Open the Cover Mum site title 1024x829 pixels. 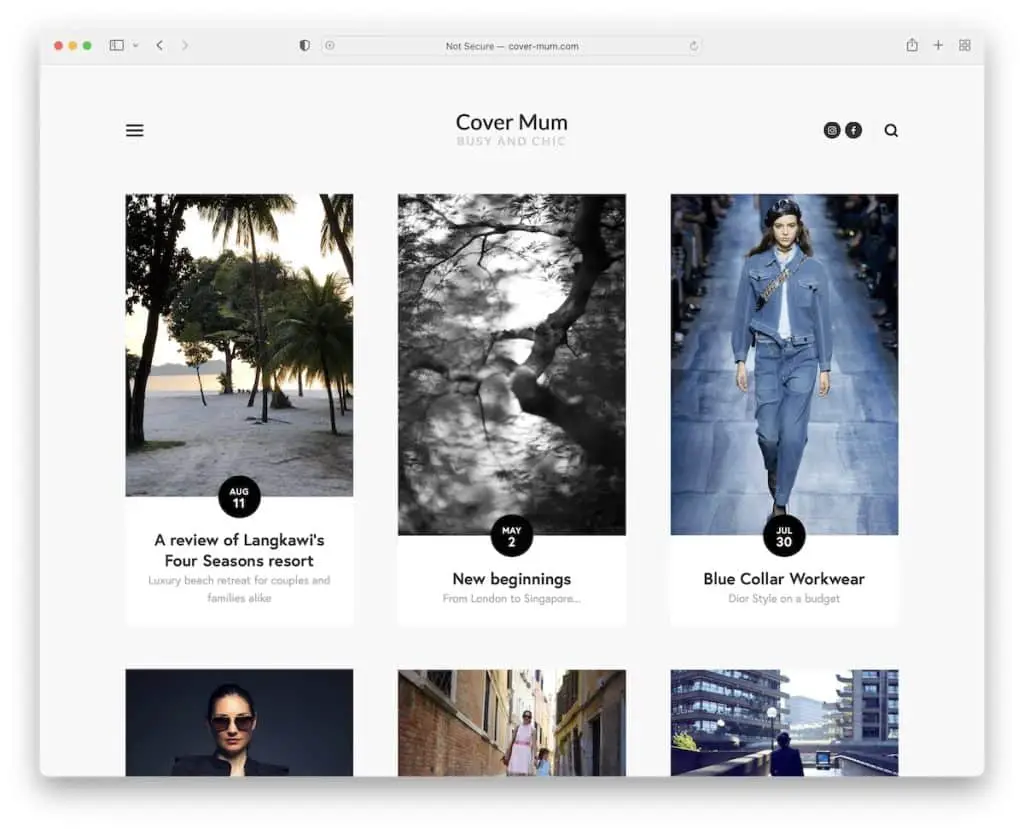[x=511, y=123]
